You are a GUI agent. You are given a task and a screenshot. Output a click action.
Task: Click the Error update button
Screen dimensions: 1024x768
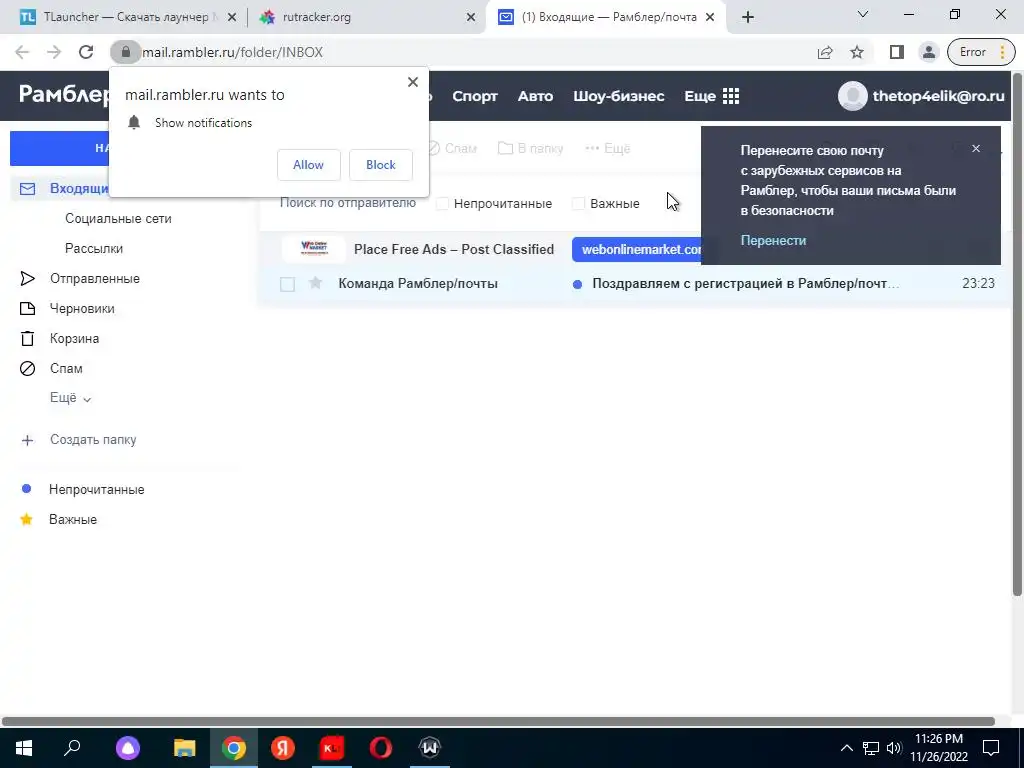click(980, 52)
